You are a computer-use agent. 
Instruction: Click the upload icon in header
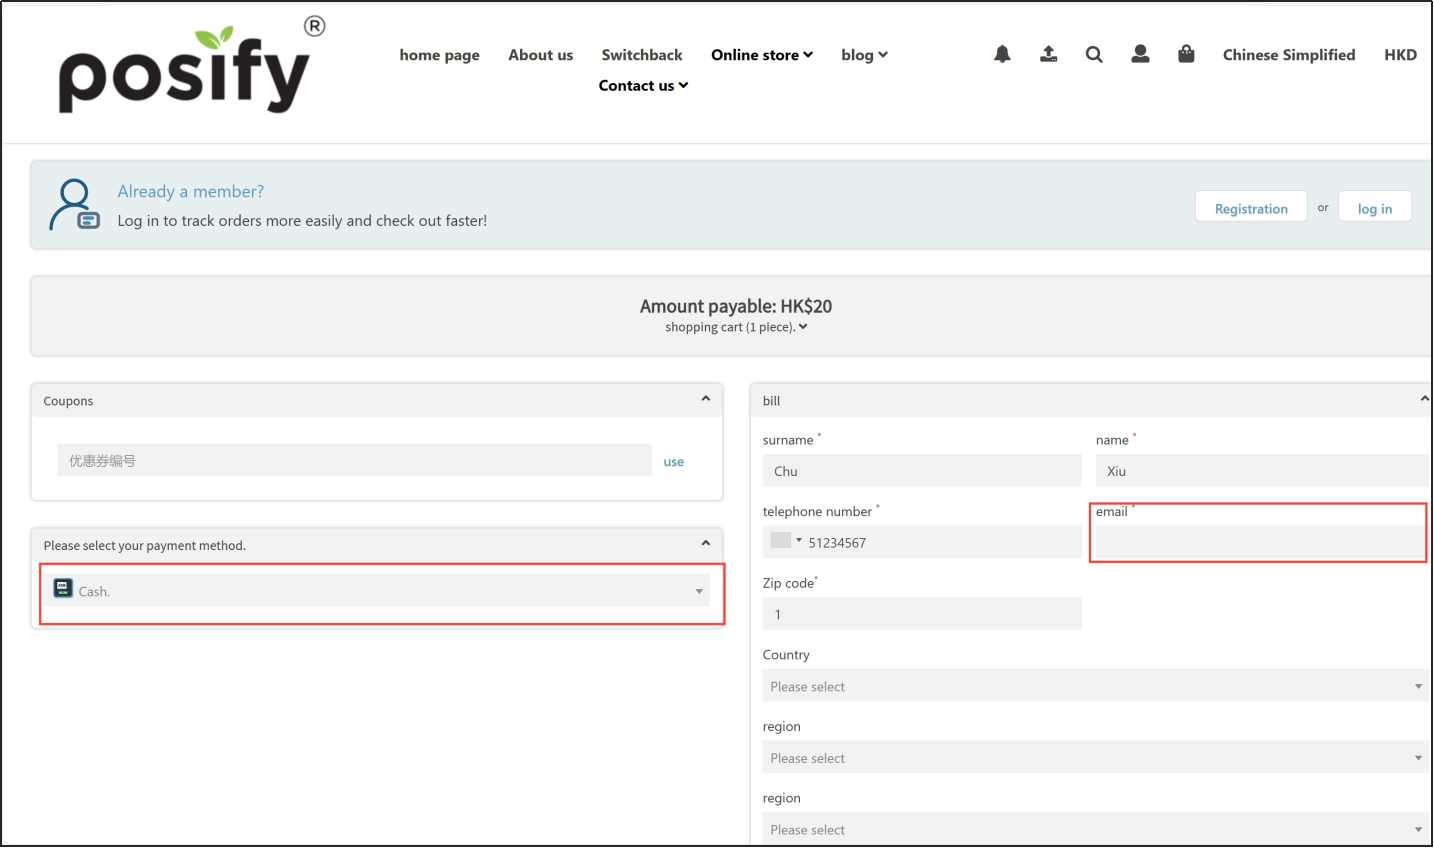1048,54
